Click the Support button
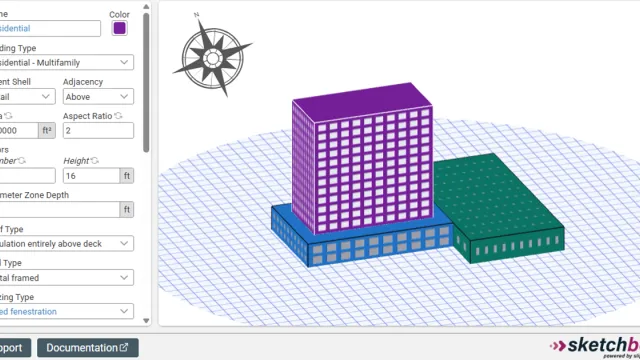 pyautogui.click(x=15, y=348)
